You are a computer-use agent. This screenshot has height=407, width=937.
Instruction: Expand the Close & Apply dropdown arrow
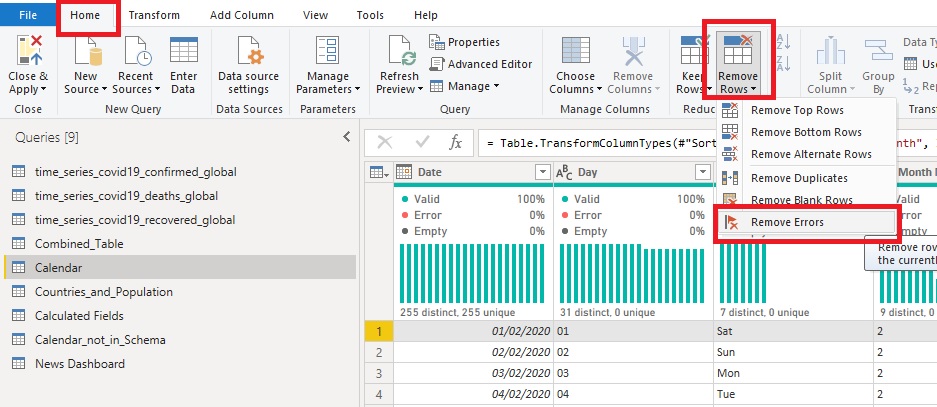43,90
